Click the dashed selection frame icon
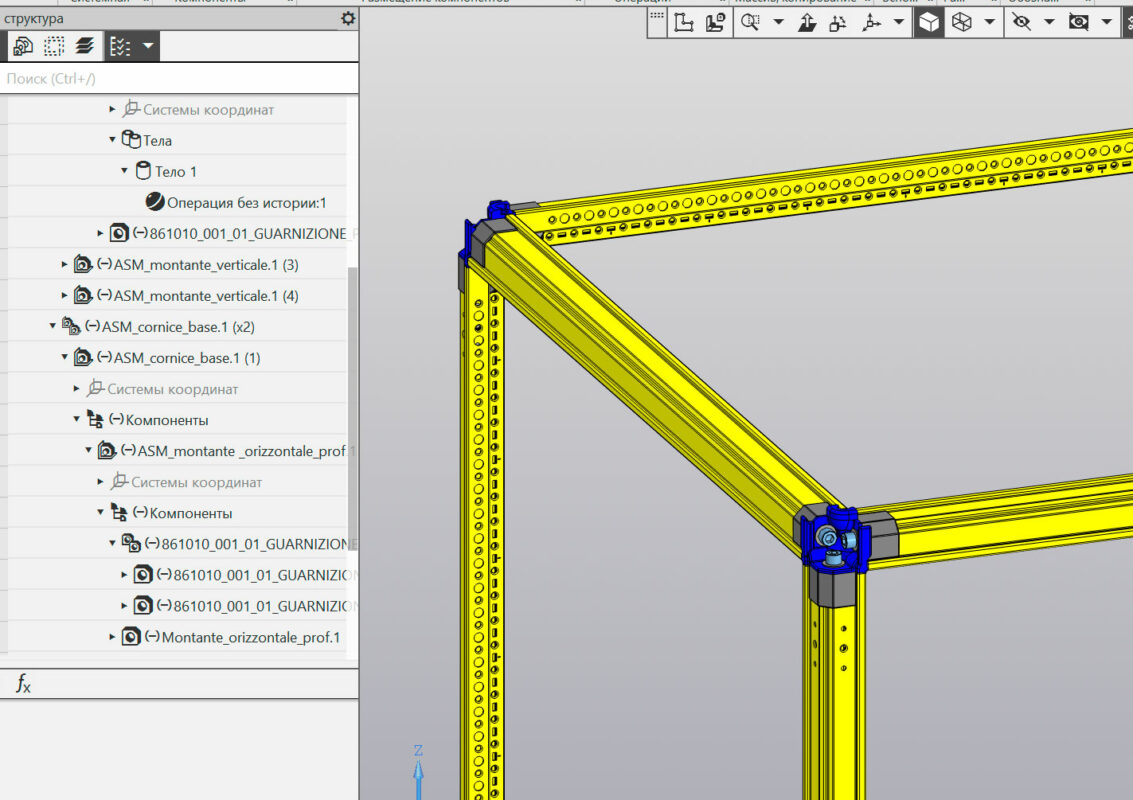 (53, 46)
